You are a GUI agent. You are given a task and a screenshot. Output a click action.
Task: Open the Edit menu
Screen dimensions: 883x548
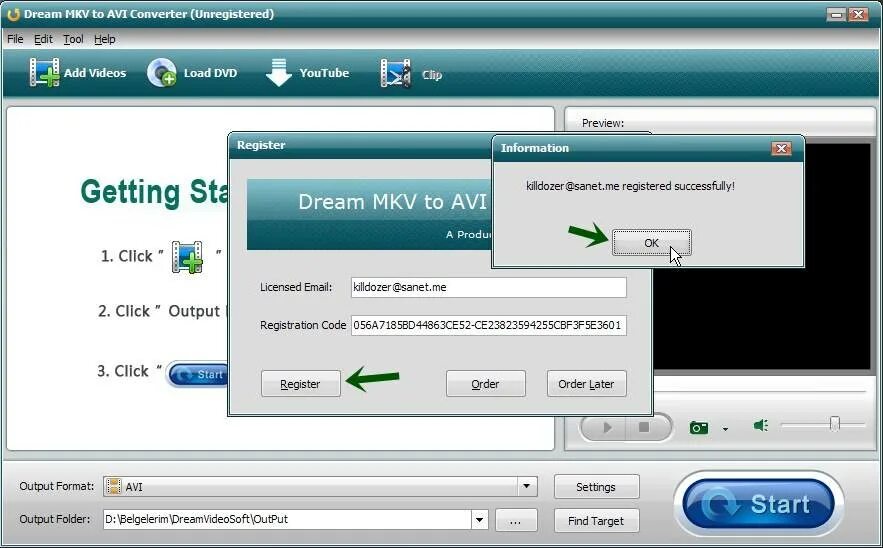43,39
